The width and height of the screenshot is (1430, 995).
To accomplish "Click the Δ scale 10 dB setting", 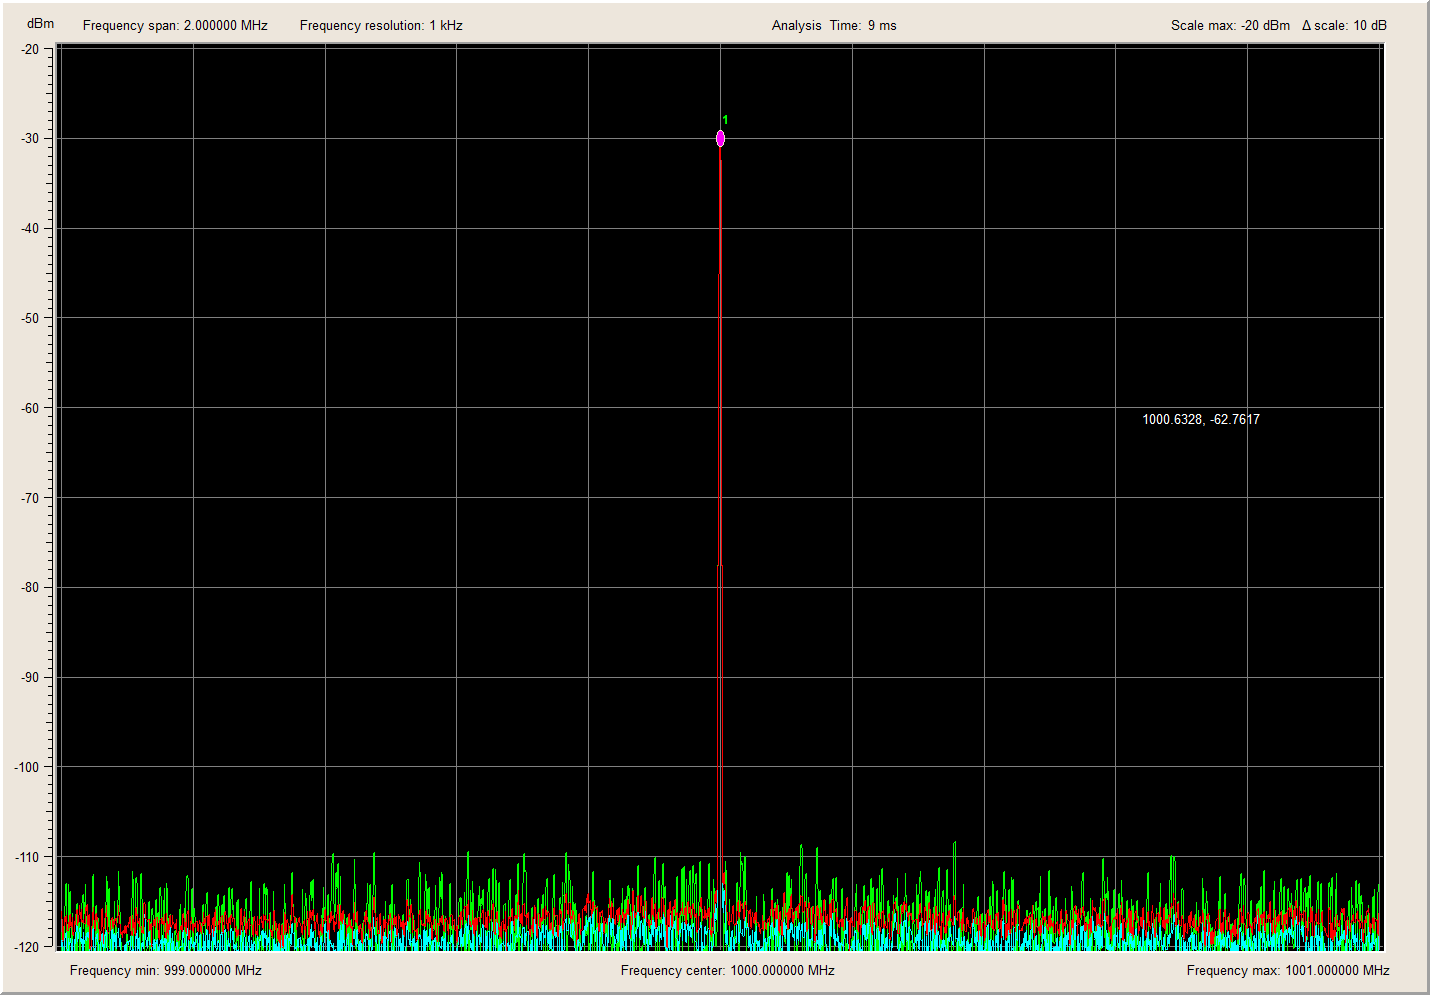I will point(1344,26).
